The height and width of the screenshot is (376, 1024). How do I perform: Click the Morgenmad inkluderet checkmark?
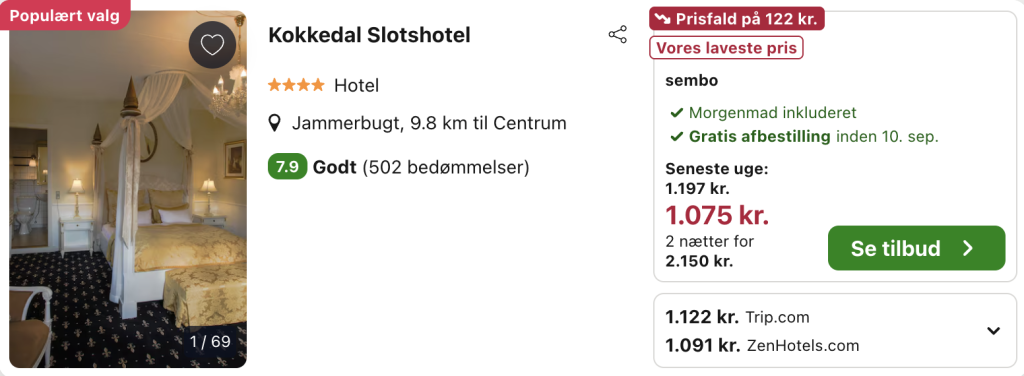click(677, 113)
